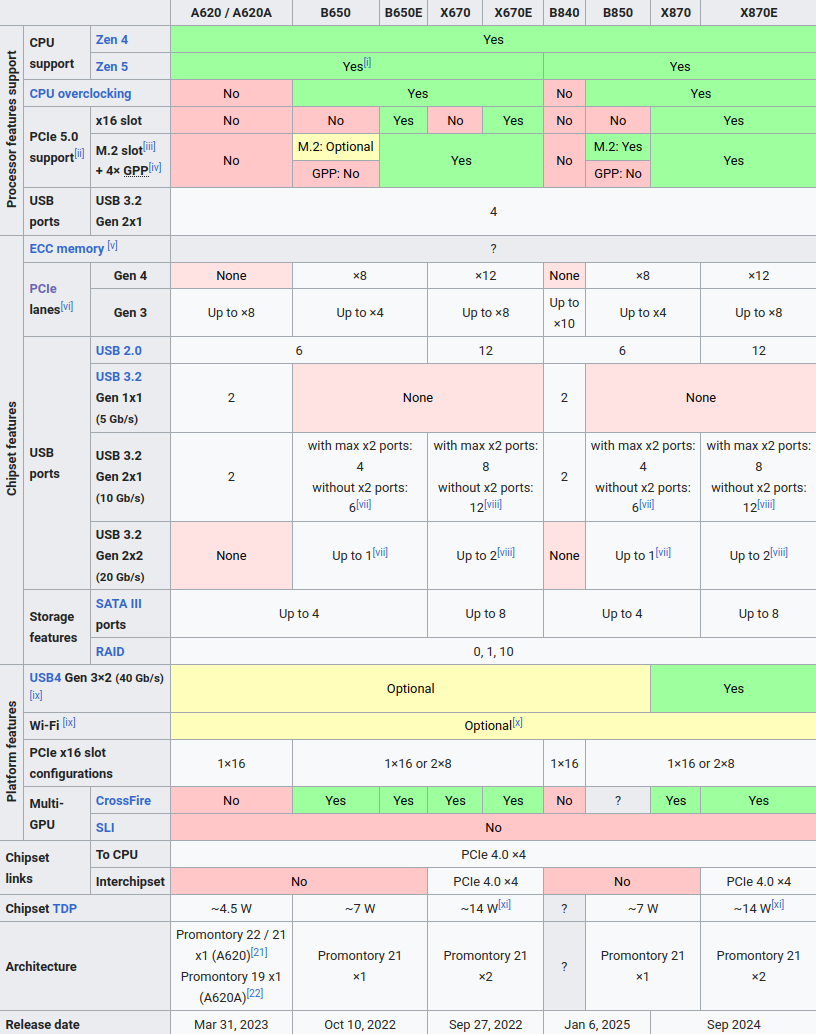Select the 'PCIe 4.0 ×4' To CPU cell
The height and width of the screenshot is (1034, 816).
tap(493, 855)
